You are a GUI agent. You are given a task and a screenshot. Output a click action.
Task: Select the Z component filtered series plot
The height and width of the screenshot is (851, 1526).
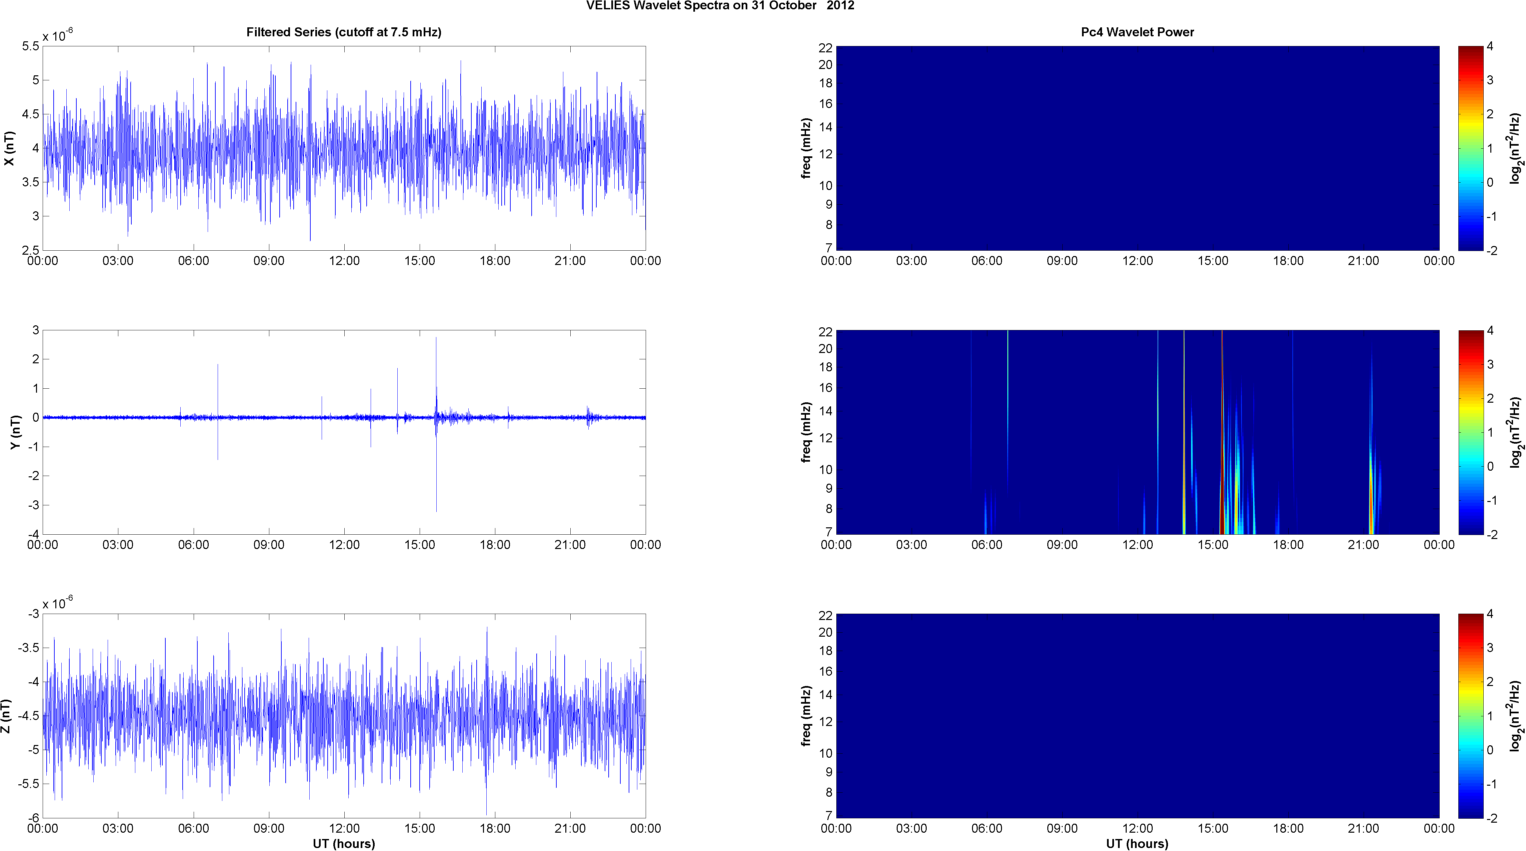point(343,716)
